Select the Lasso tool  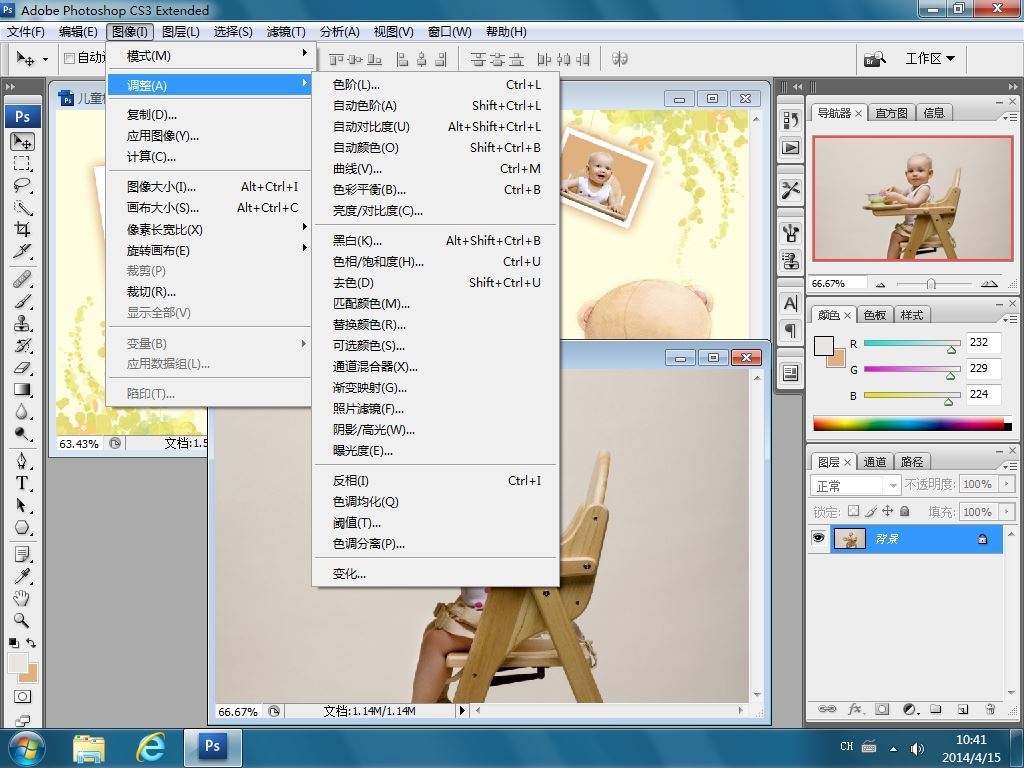pyautogui.click(x=22, y=185)
